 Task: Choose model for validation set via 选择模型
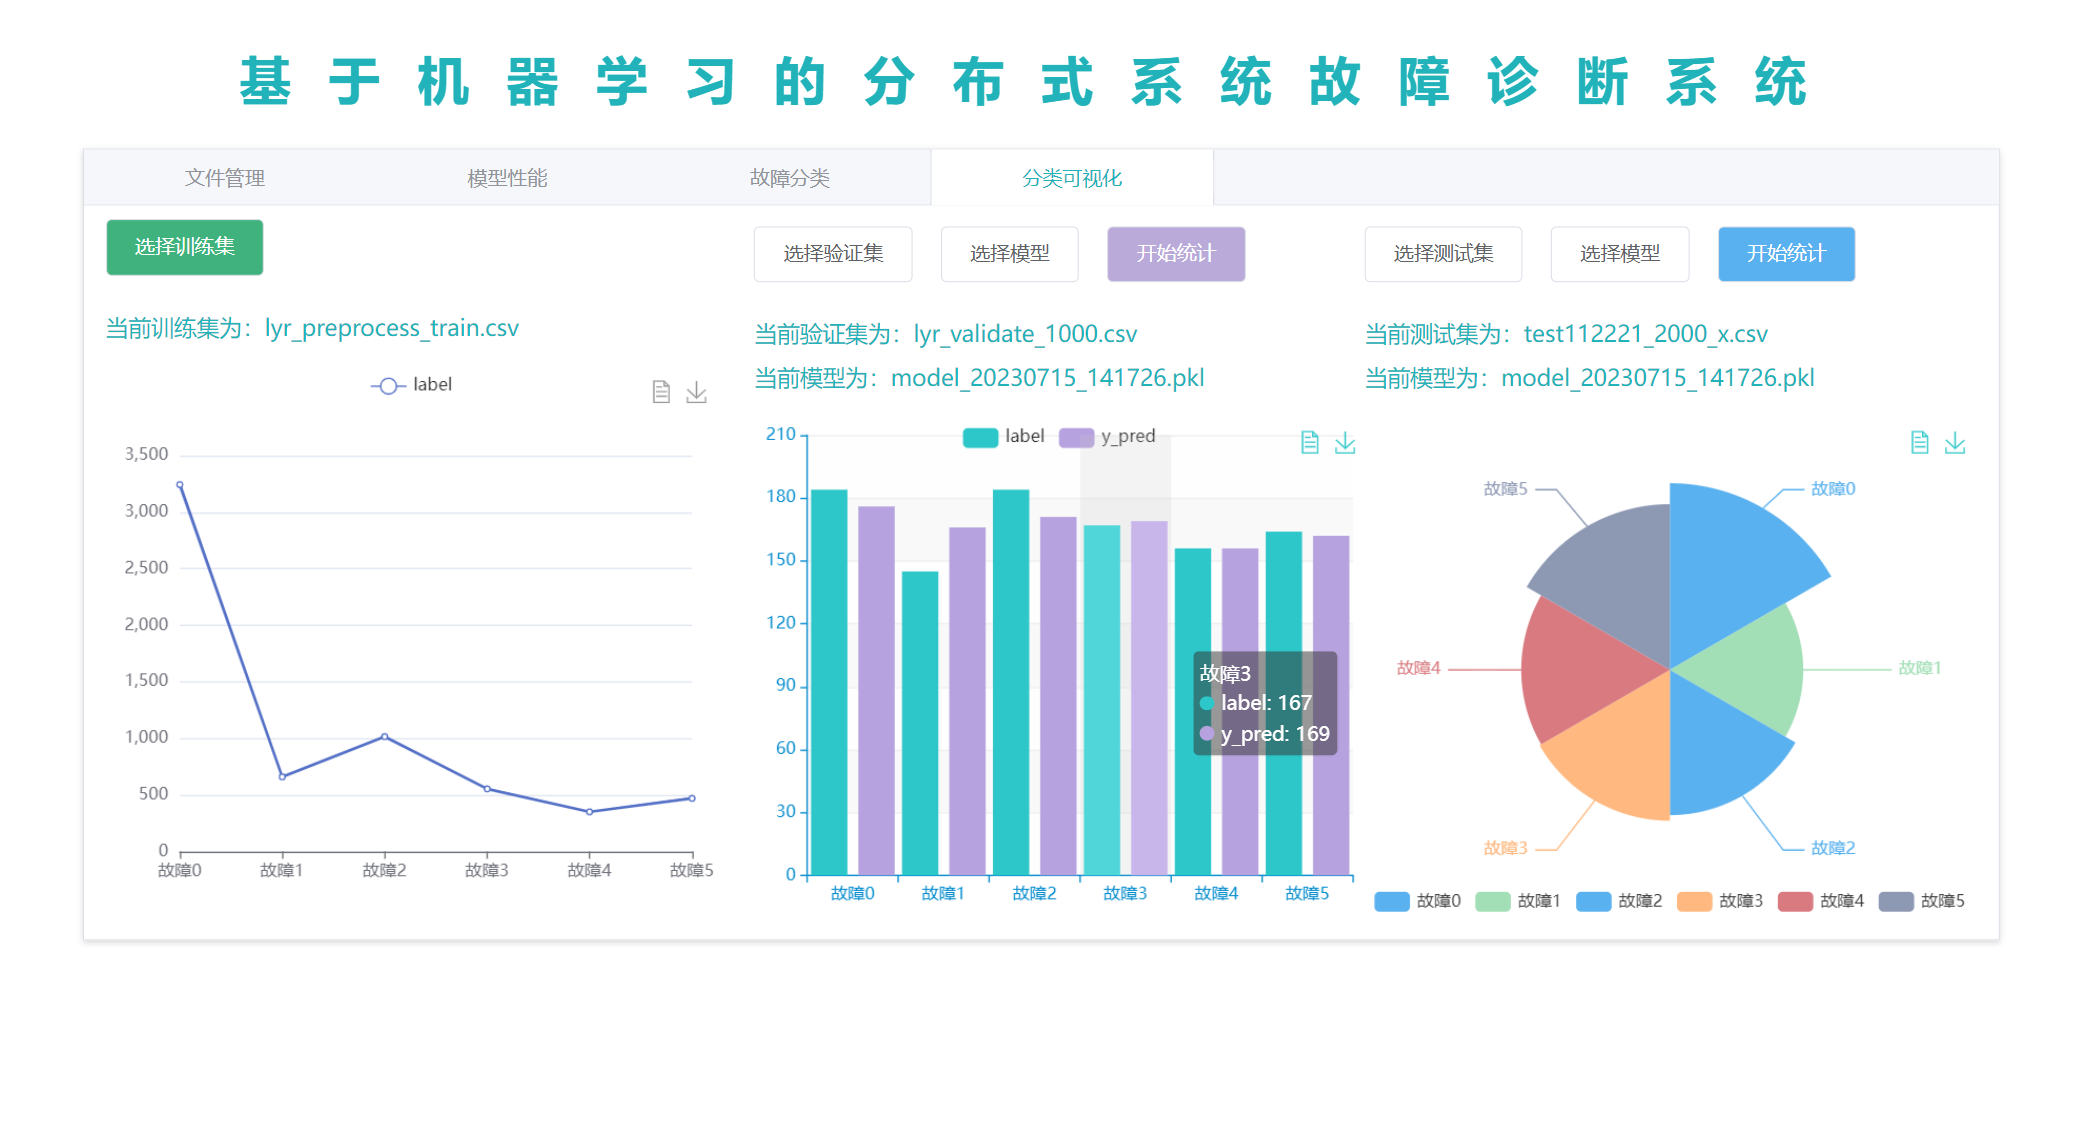click(1009, 254)
